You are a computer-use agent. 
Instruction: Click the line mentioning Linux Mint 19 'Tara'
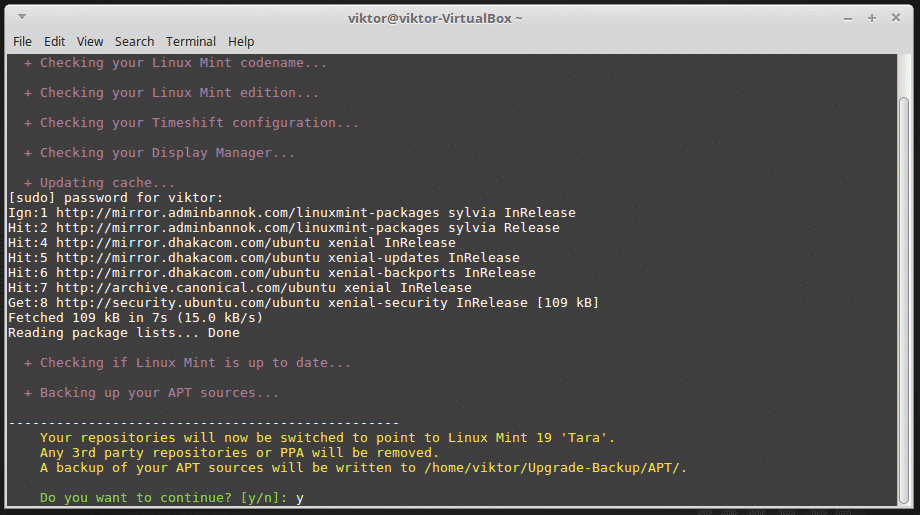327,438
